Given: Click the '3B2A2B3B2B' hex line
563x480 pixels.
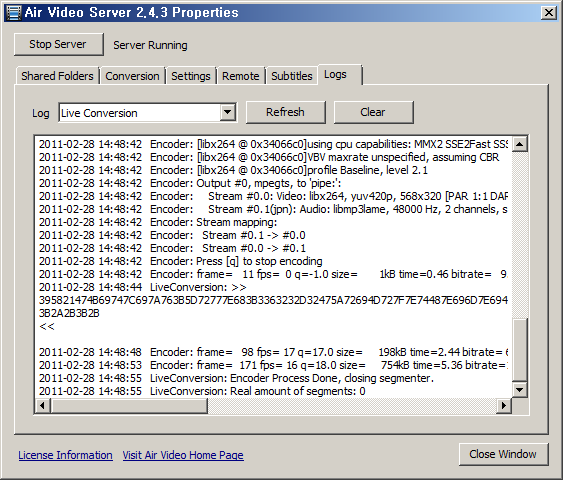Looking at the screenshot, I should click(69, 313).
